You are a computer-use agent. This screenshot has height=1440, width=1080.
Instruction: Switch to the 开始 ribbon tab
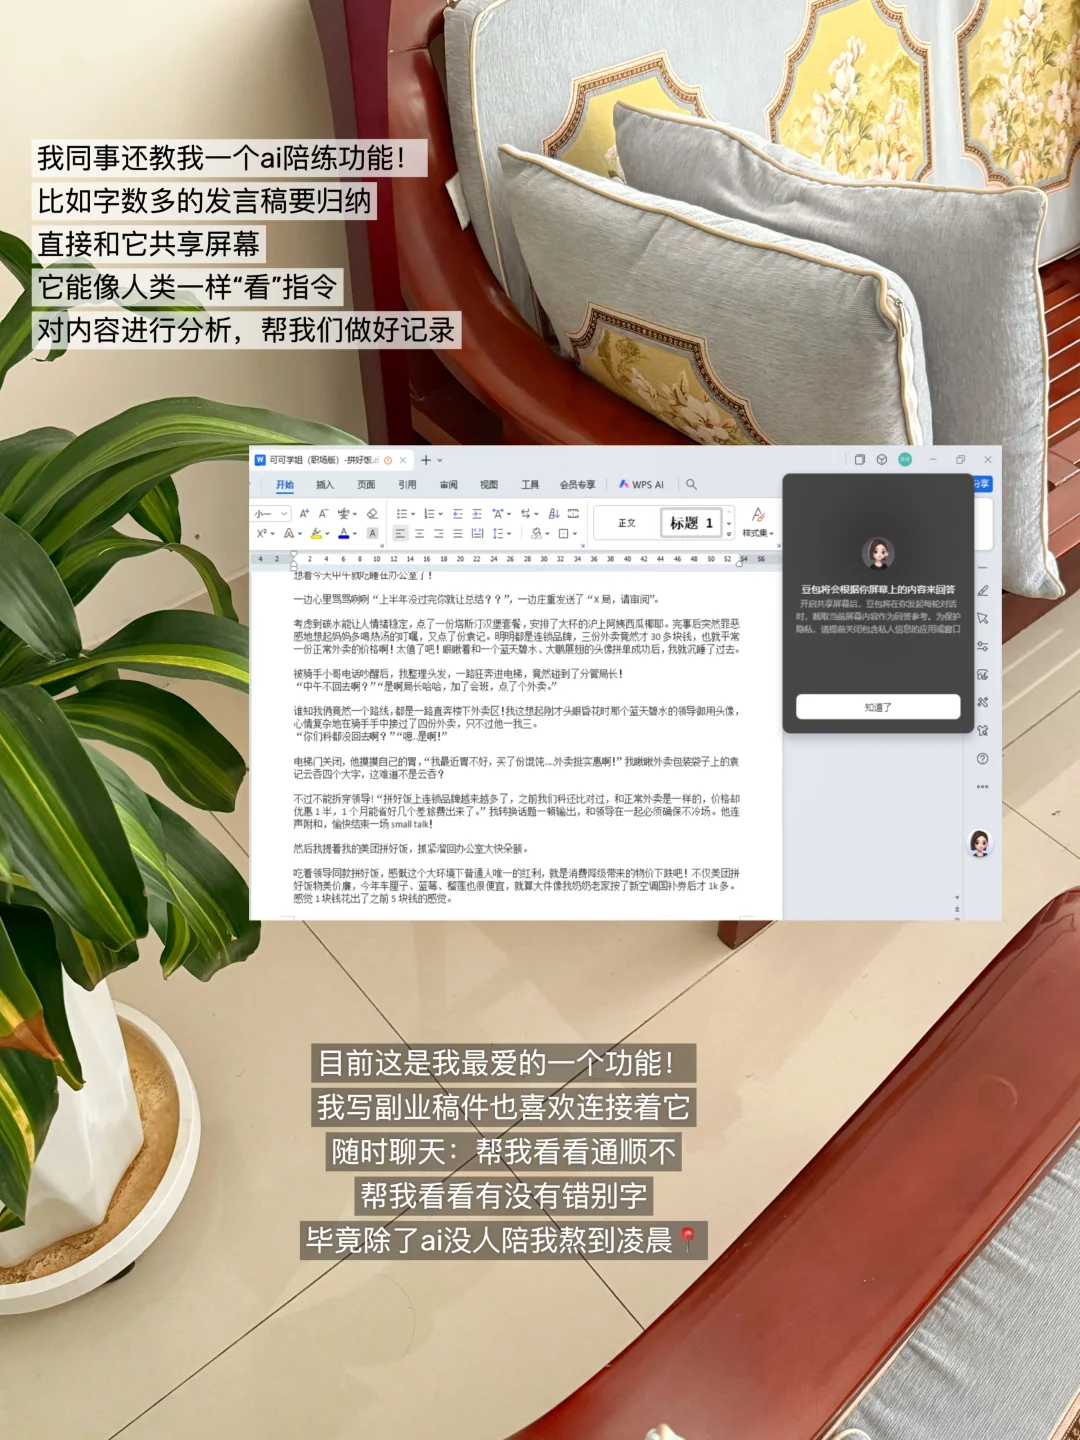[285, 485]
